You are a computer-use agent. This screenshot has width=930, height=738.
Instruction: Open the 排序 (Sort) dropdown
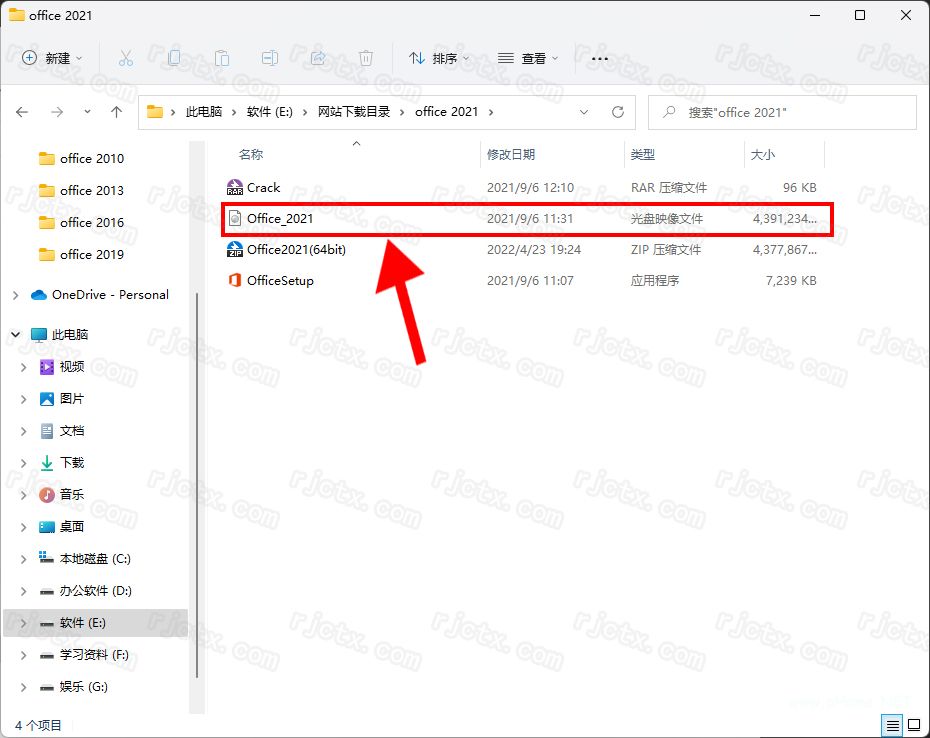coord(438,58)
